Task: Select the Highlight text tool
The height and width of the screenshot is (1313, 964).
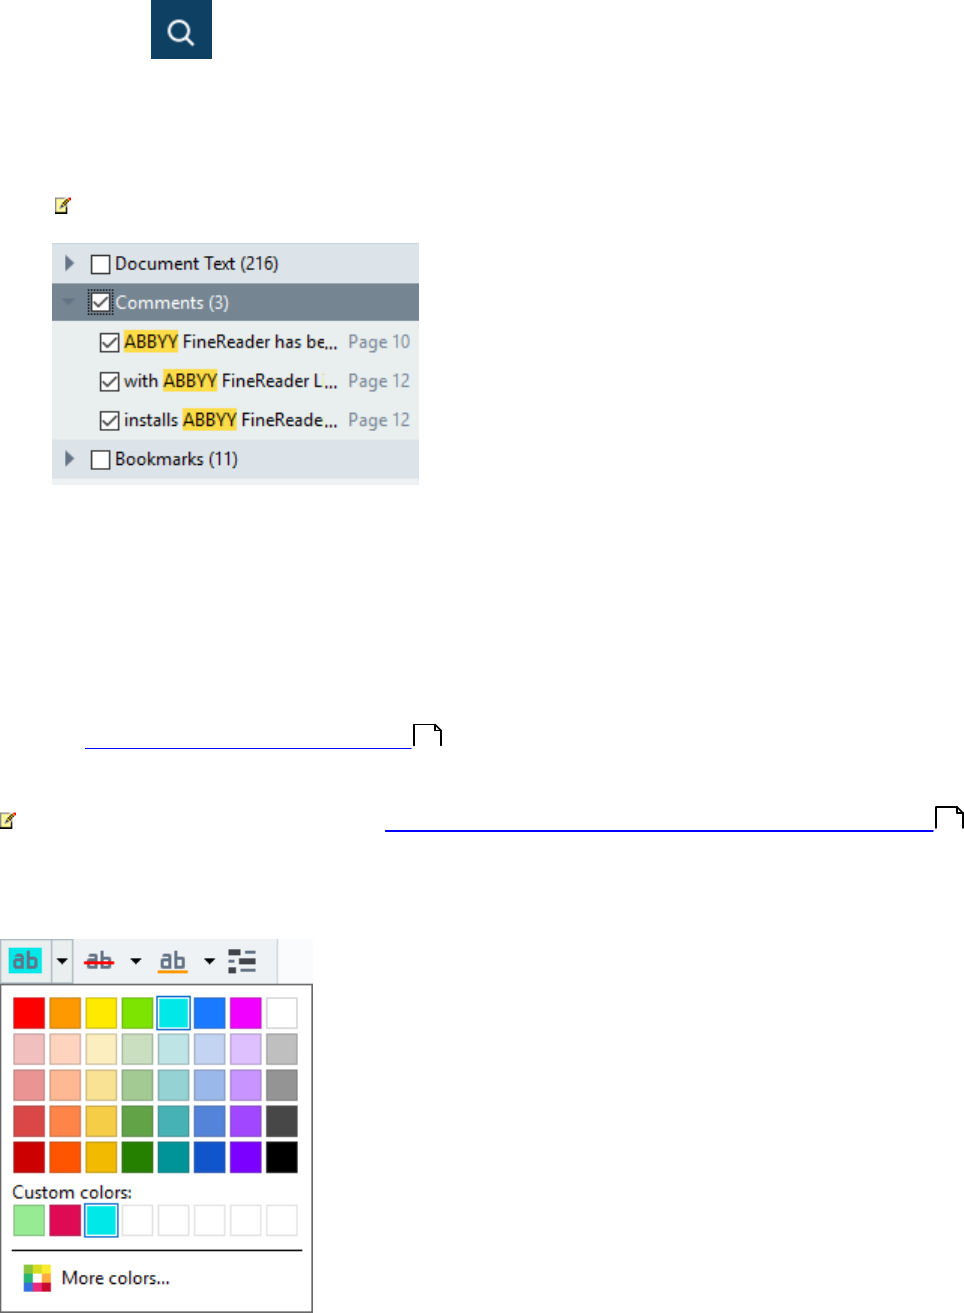Action: click(25, 961)
